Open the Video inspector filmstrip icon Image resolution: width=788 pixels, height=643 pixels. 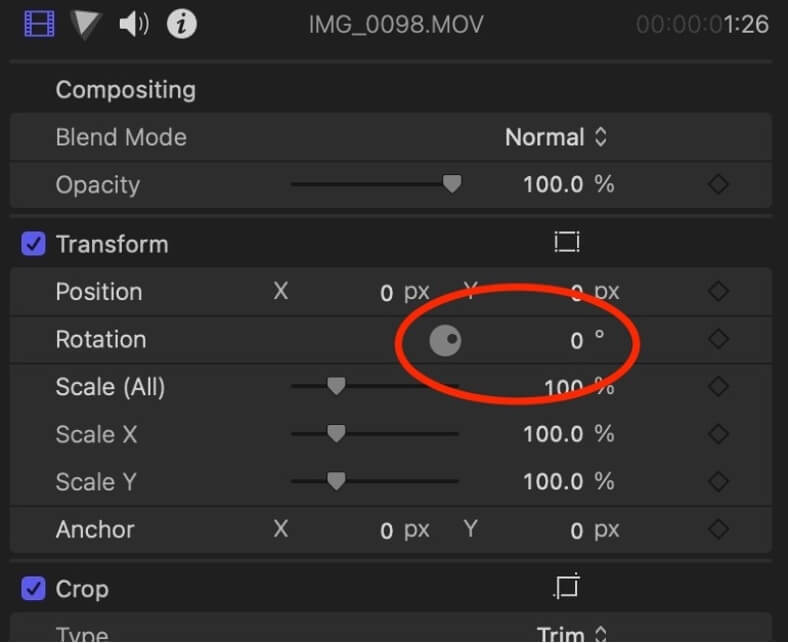coord(40,23)
